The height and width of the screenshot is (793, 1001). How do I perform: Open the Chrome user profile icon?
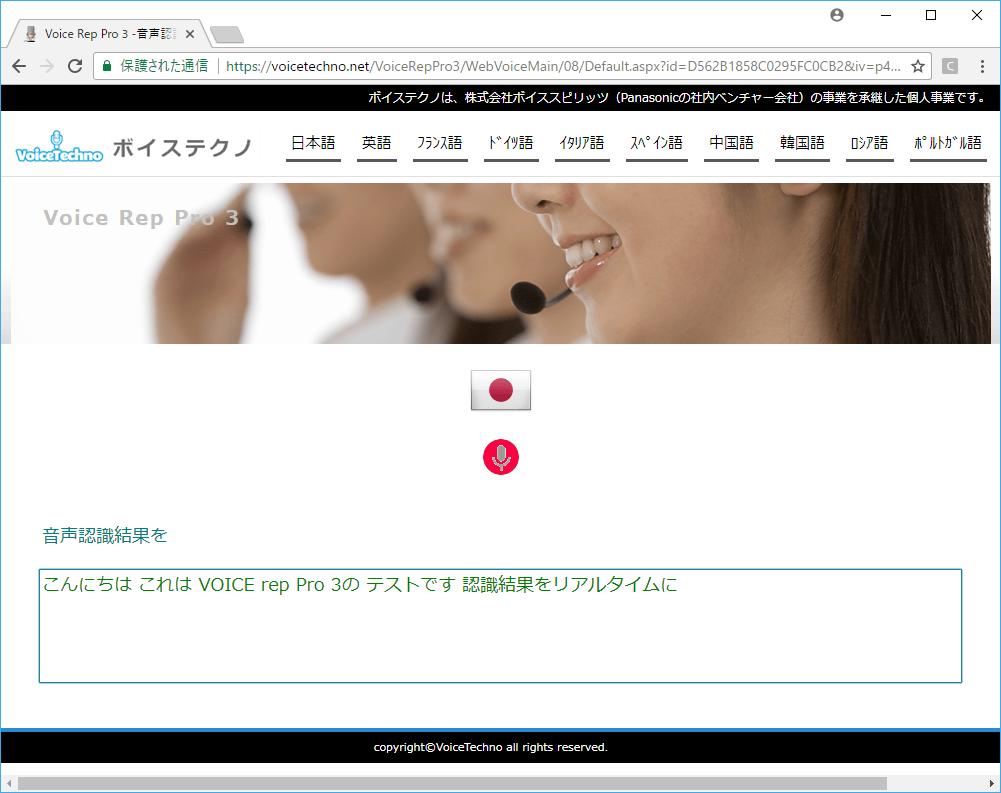pyautogui.click(x=836, y=15)
